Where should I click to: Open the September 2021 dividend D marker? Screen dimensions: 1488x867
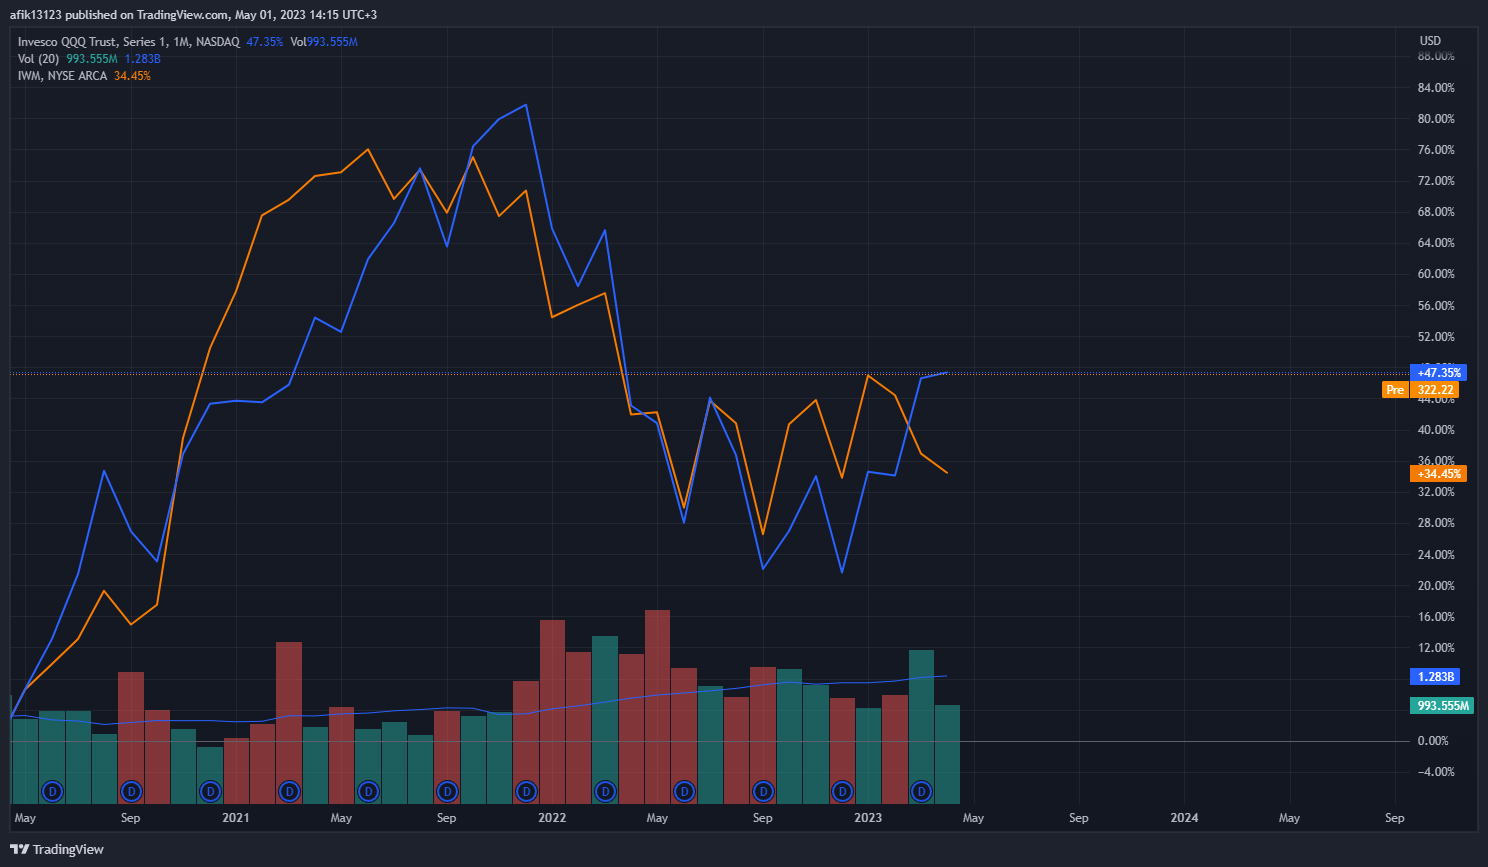[x=447, y=792]
